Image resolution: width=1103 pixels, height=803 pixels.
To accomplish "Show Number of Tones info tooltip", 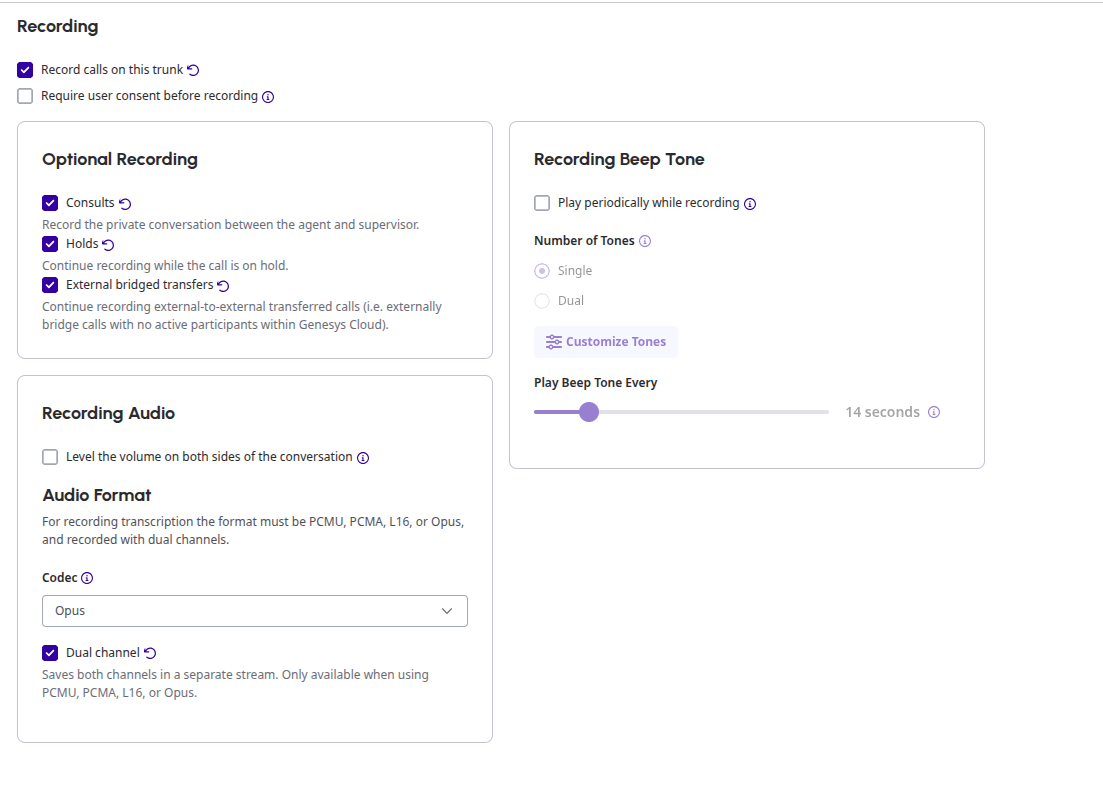I will click(645, 241).
